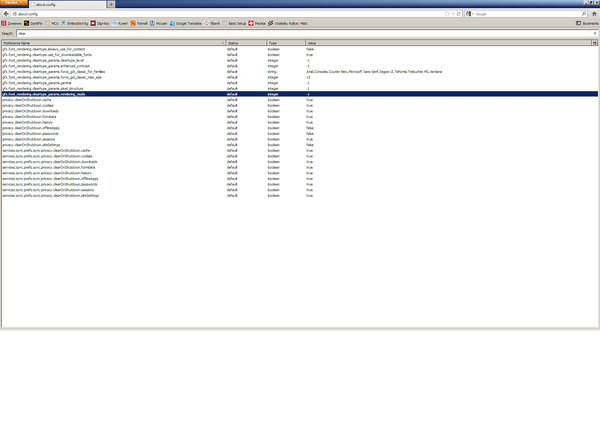Click the Google web search field
This screenshot has width=600, height=428.
pyautogui.click(x=528, y=14)
